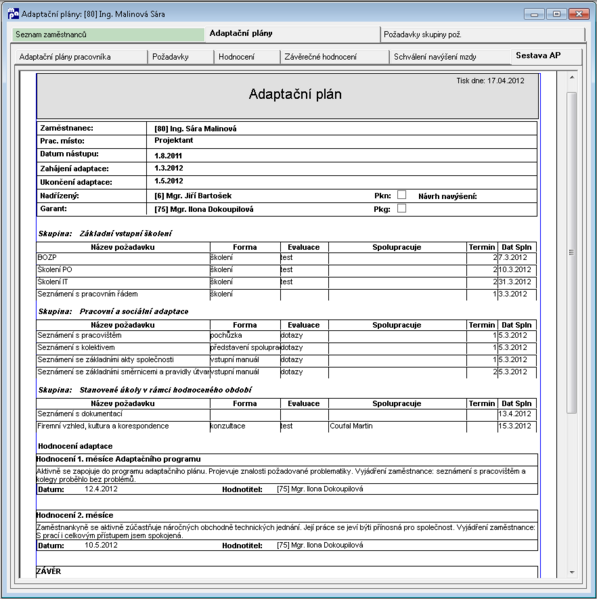Select the Schválení navýšení mzdy tab

tap(450, 57)
